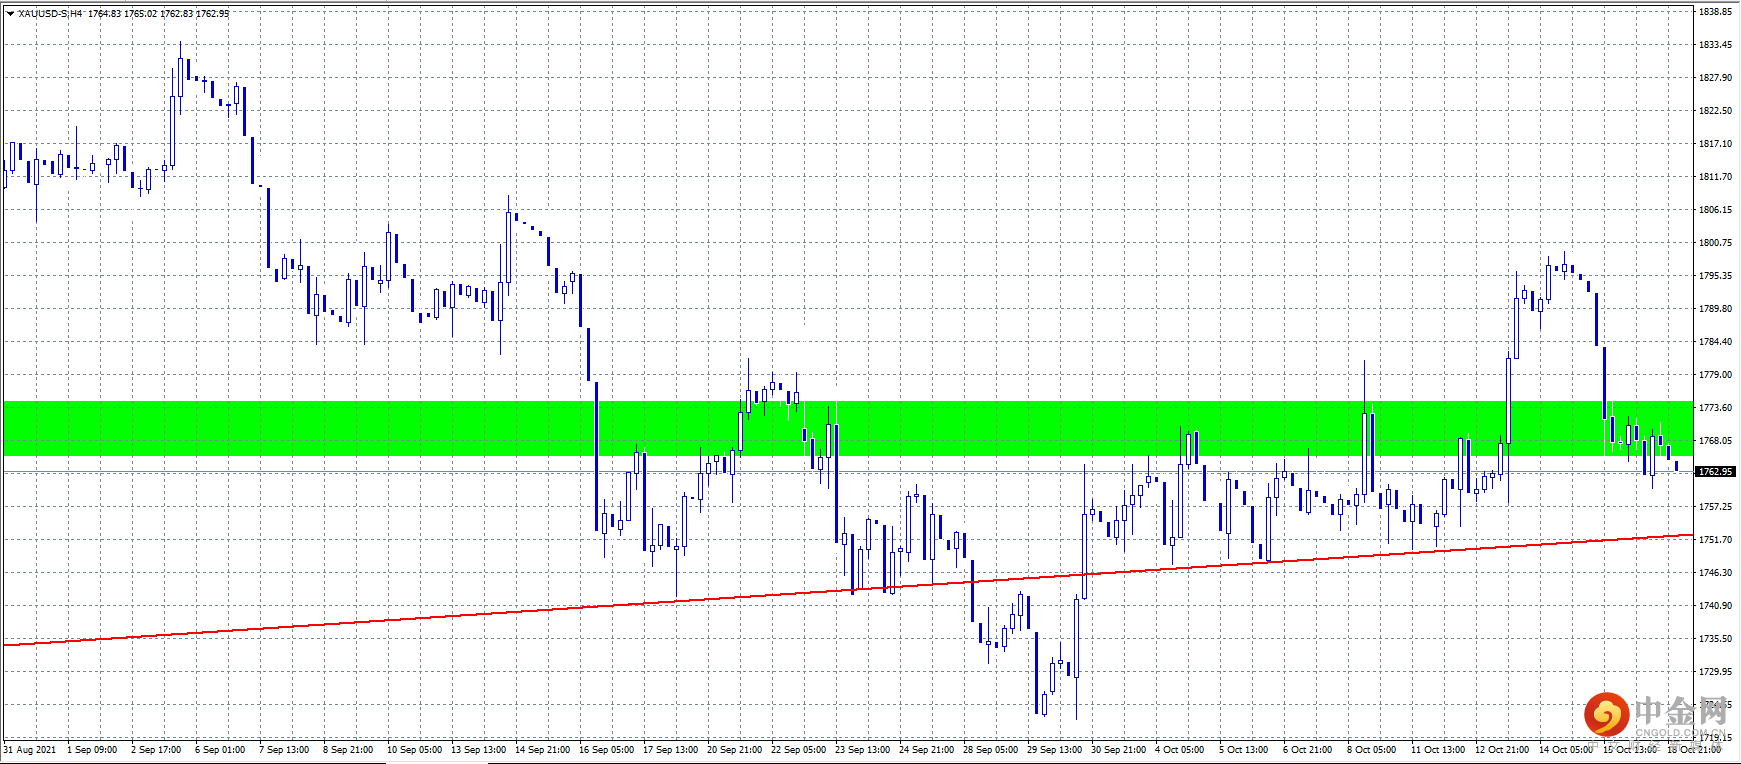The width and height of the screenshot is (1741, 764).
Task: Click the 14 Oct 05:00 time label
Action: (x=1567, y=750)
